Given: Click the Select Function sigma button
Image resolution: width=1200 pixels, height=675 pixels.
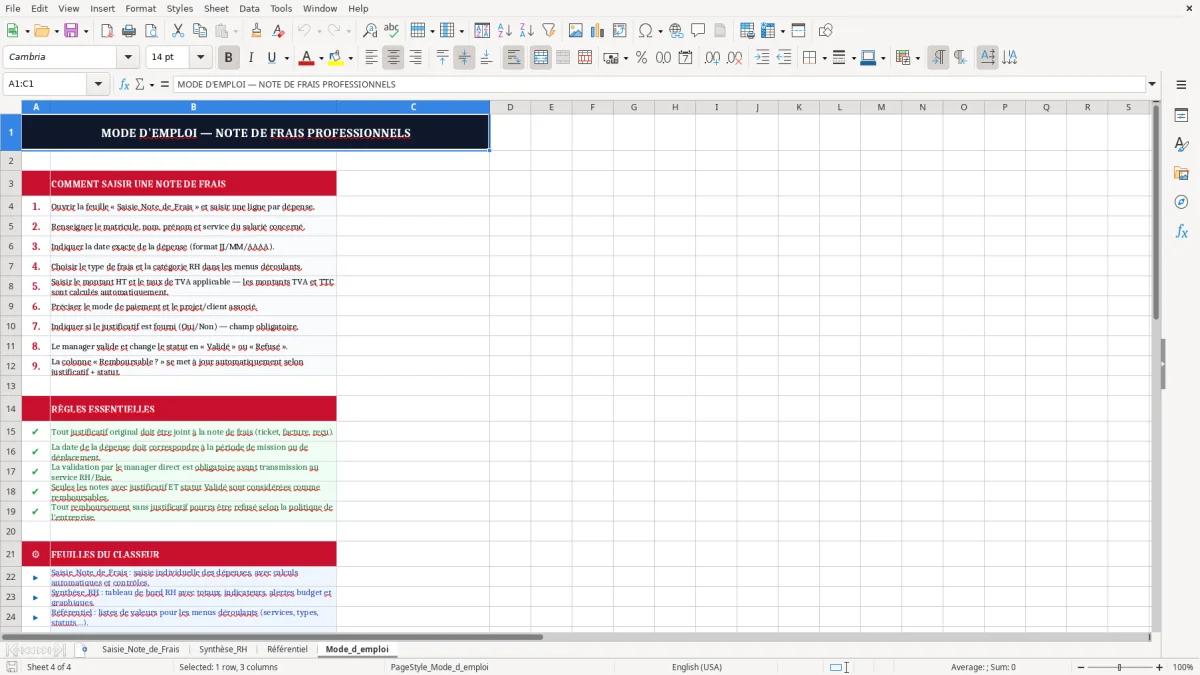Looking at the screenshot, I should pyautogui.click(x=139, y=84).
